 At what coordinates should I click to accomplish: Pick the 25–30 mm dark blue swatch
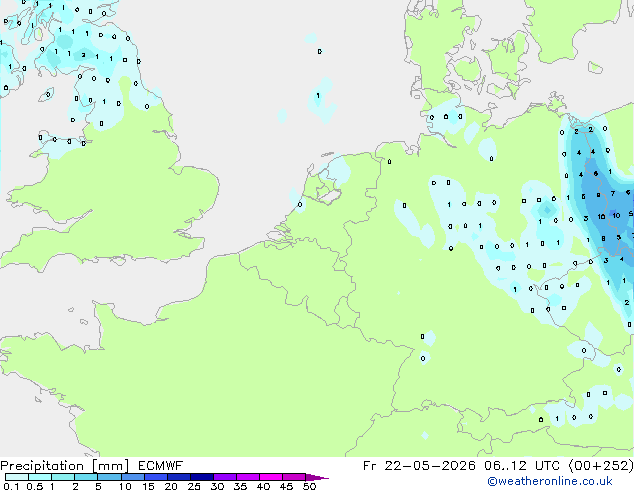coord(201,477)
